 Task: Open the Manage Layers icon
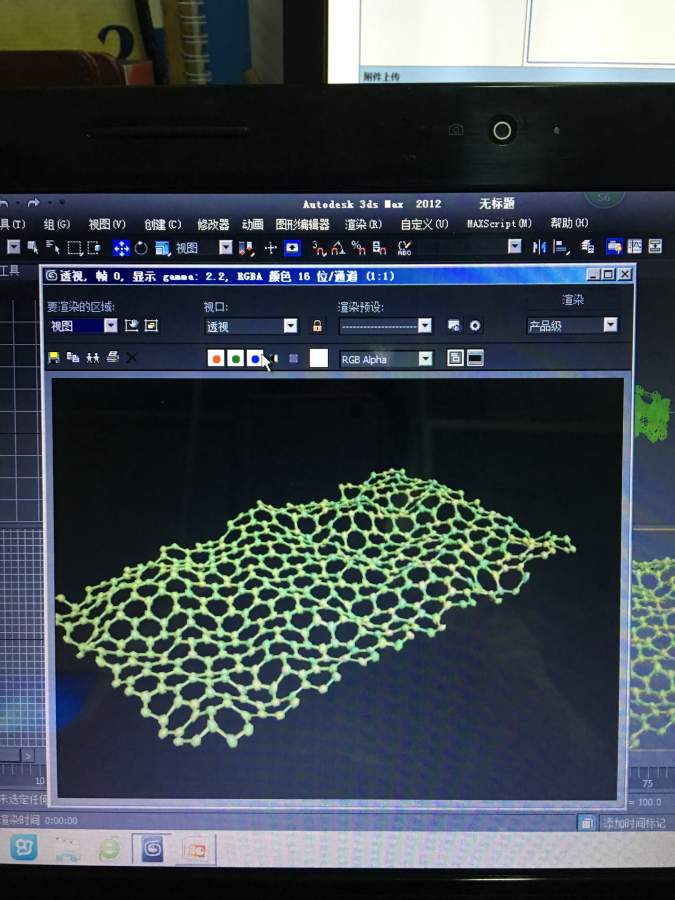[587, 247]
